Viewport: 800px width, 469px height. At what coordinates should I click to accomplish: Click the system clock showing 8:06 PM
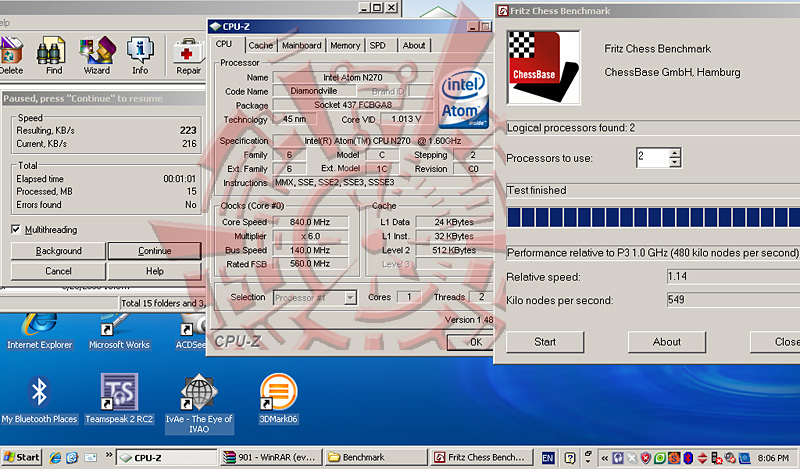coord(773,458)
